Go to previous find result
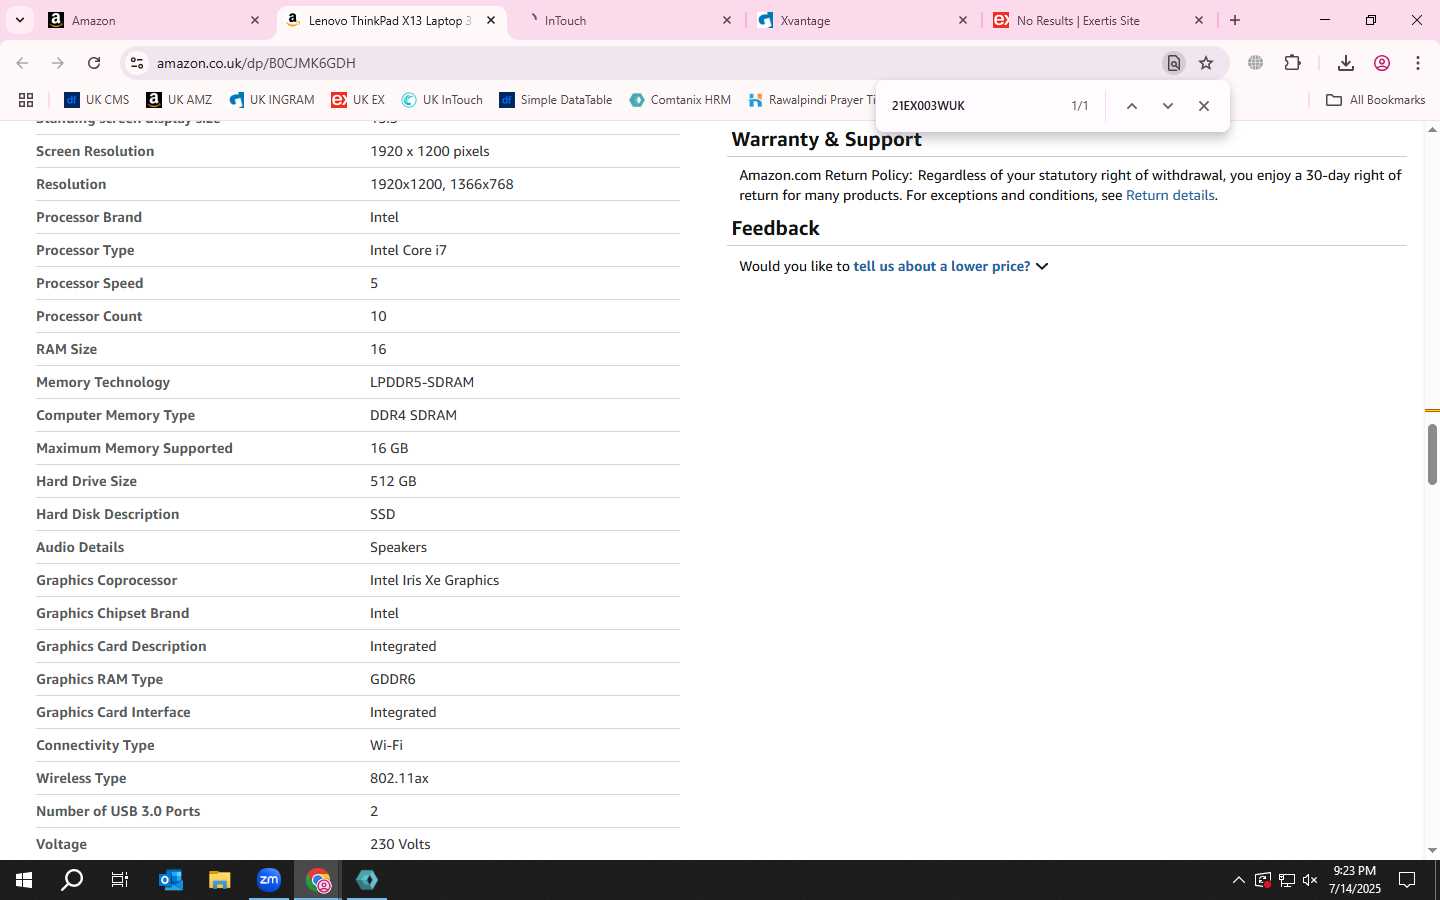The height and width of the screenshot is (900, 1440). (x=1132, y=106)
